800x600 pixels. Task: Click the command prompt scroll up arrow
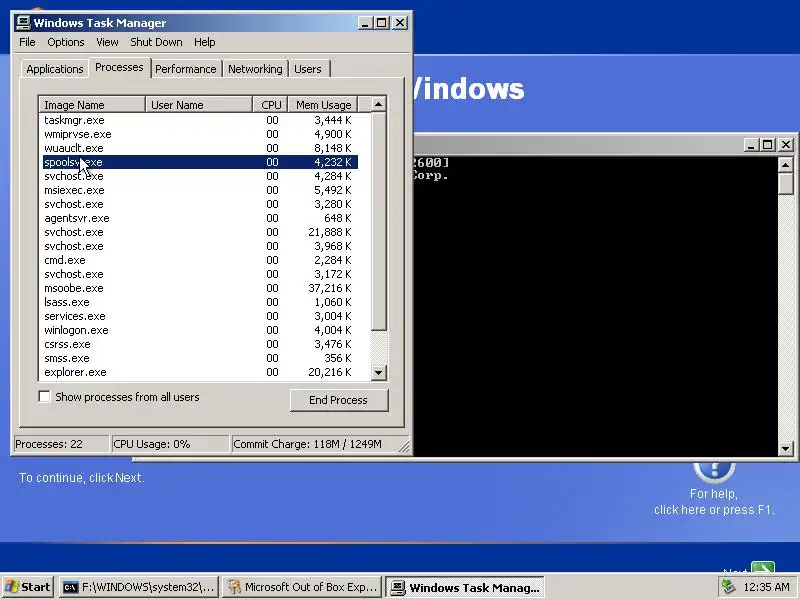785,164
